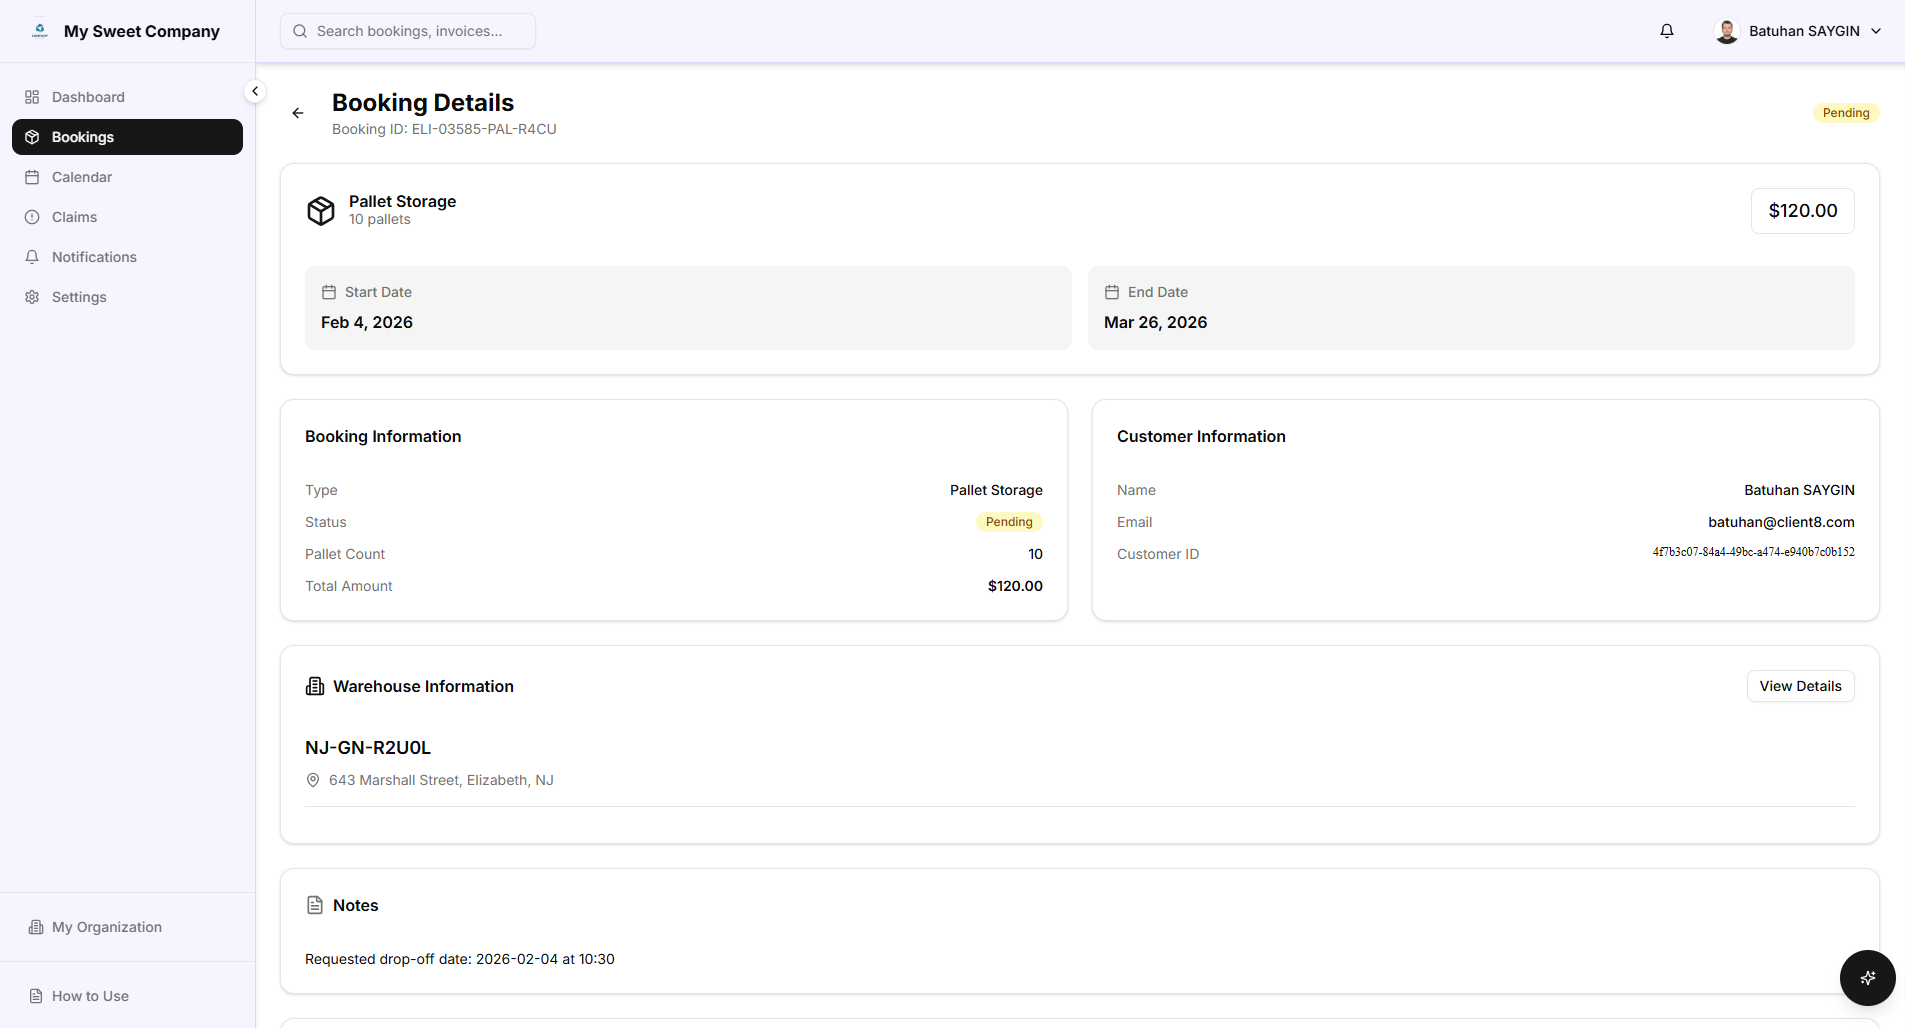Click the Feb 4, 2026 start date
Screen dimensions: 1905x1028
367,322
